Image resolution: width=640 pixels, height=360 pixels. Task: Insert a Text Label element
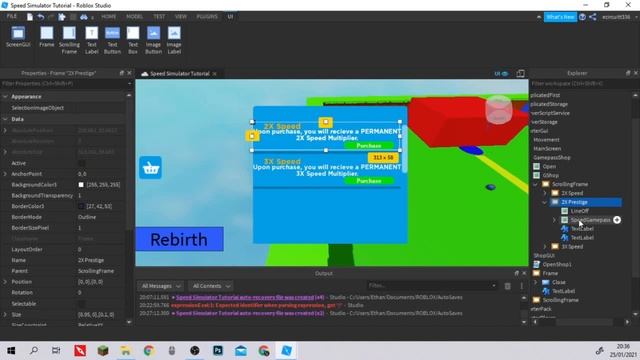(91, 40)
